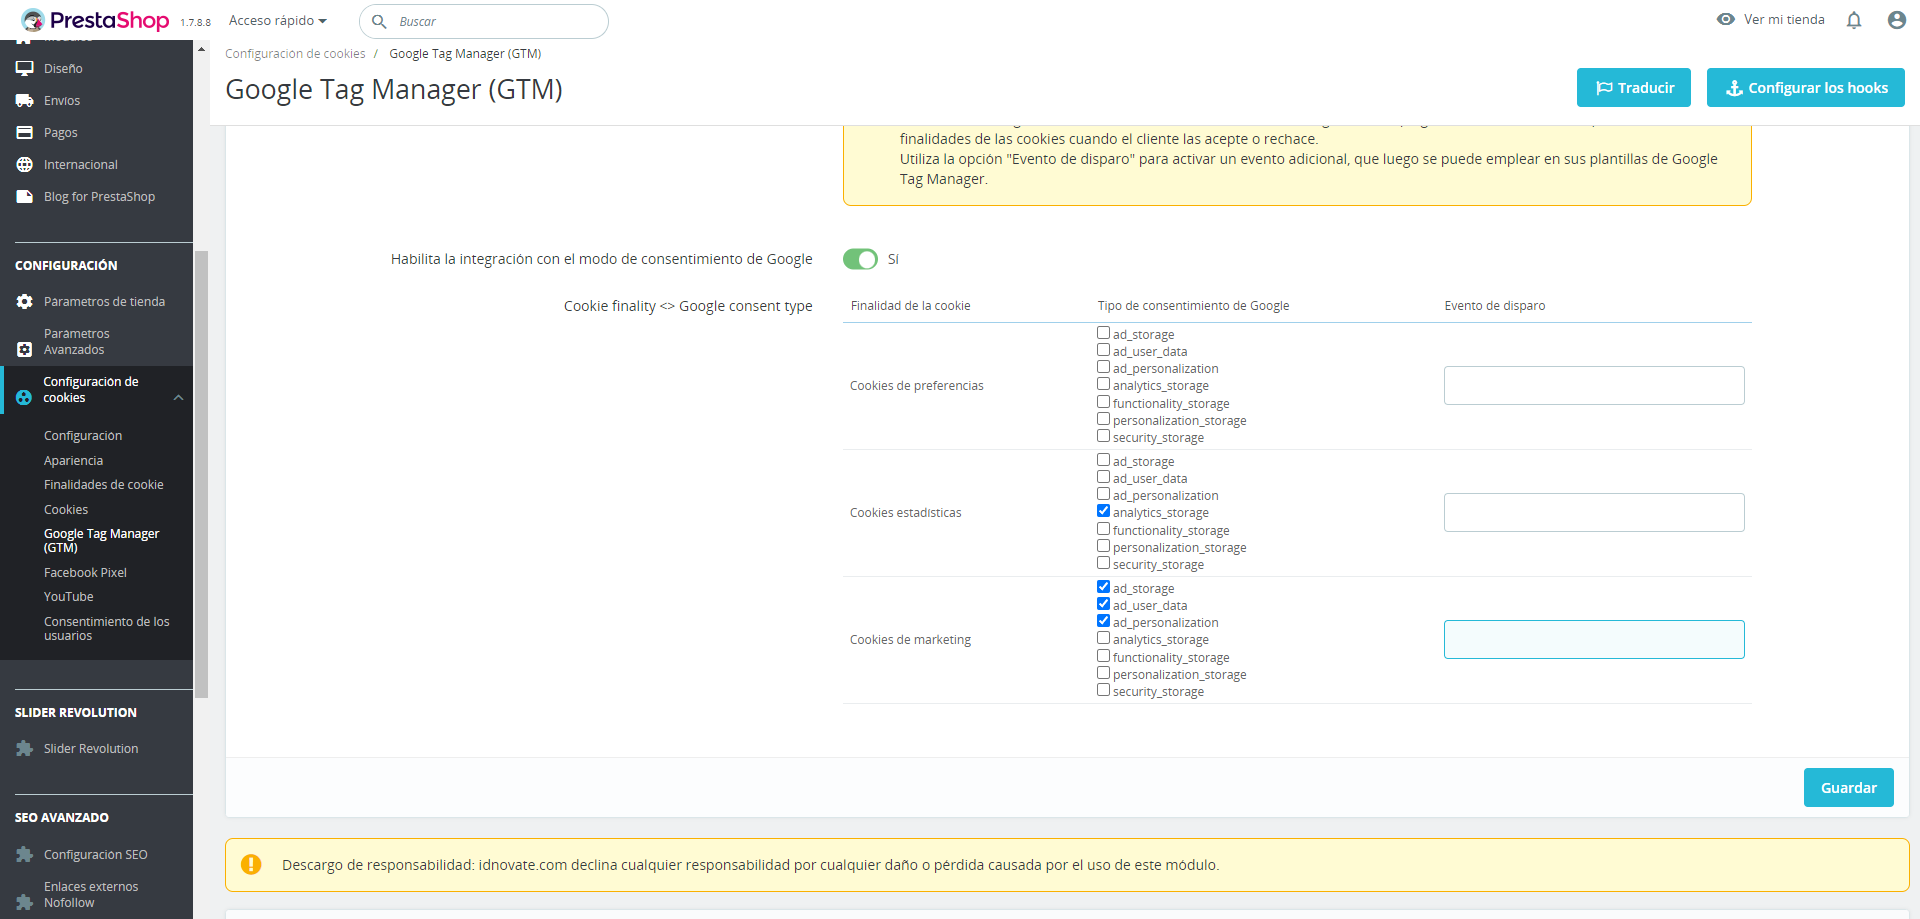
Task: Uncheck ad_personalization for Cookies de marketing
Action: (x=1103, y=621)
